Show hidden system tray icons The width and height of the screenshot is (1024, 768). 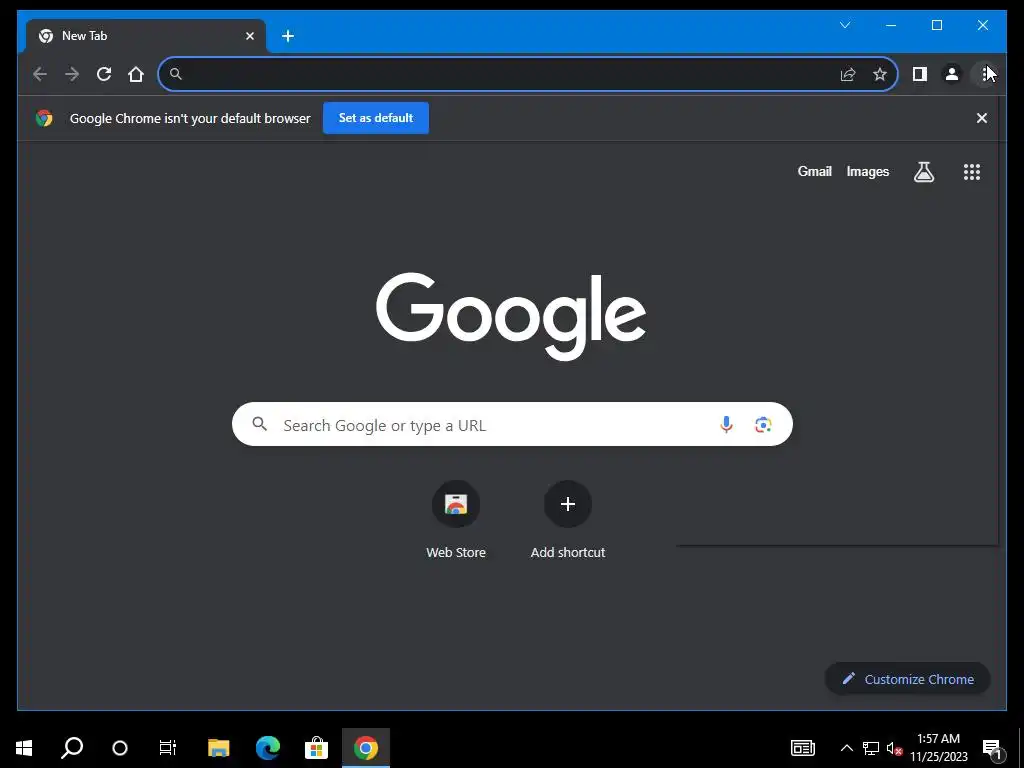click(x=846, y=748)
